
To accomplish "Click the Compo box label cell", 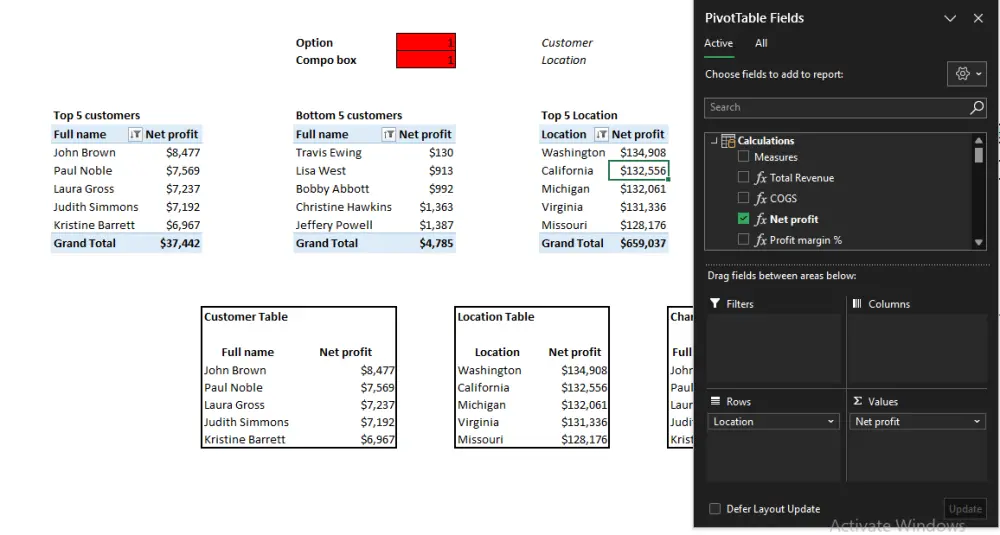I will tap(325, 60).
